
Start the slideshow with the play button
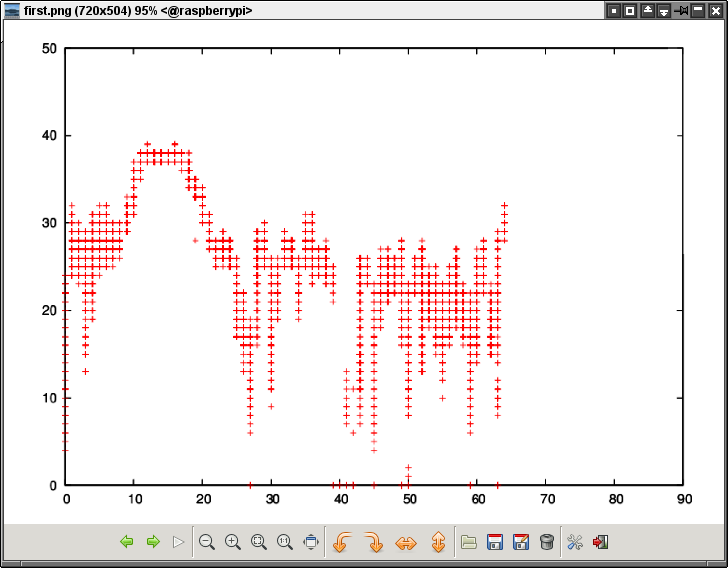pyautogui.click(x=179, y=542)
